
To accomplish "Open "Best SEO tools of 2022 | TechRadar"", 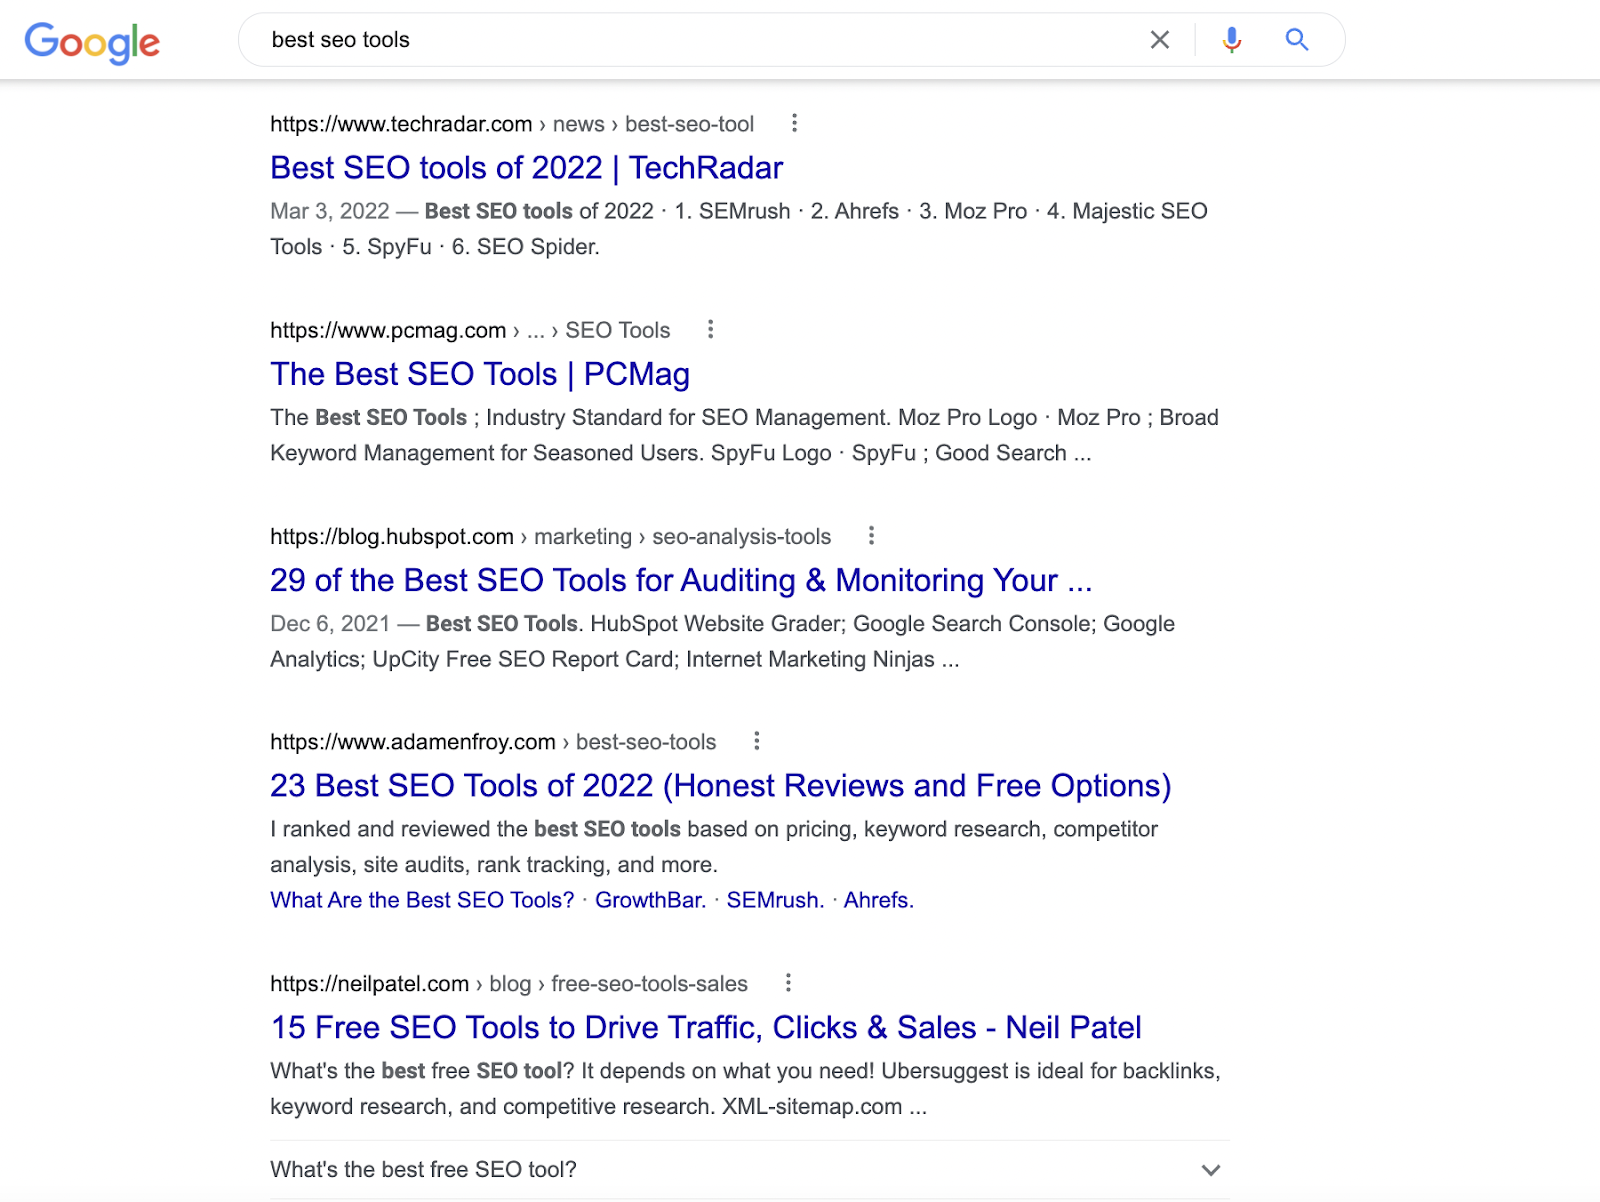I will (x=526, y=168).
